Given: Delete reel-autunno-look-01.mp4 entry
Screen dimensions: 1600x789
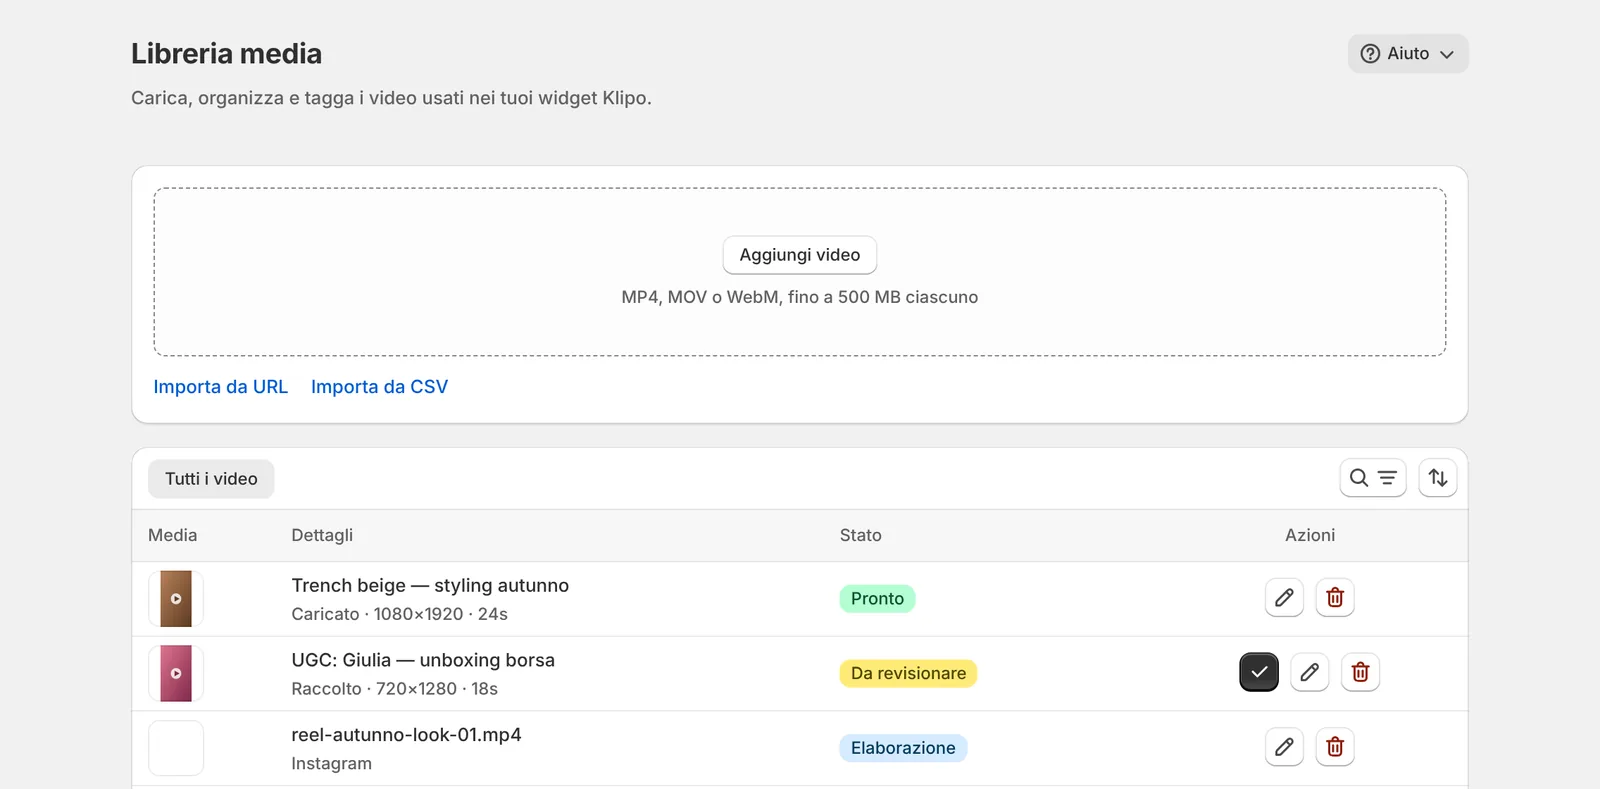Looking at the screenshot, I should 1335,747.
